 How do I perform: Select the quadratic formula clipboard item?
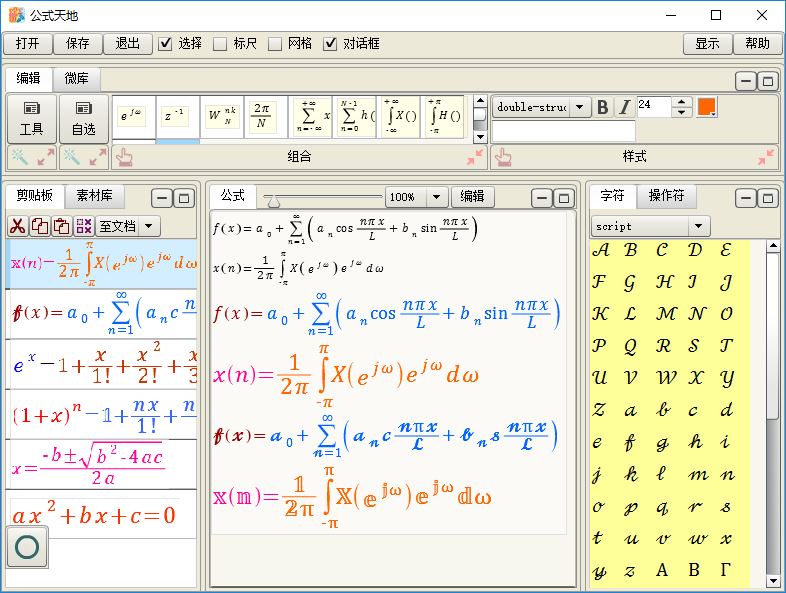101,464
